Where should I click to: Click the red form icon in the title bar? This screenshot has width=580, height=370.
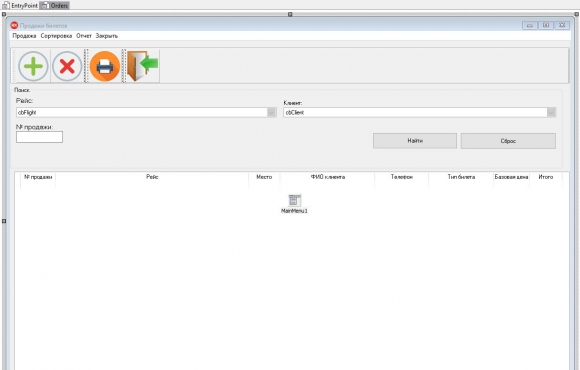click(x=14, y=26)
